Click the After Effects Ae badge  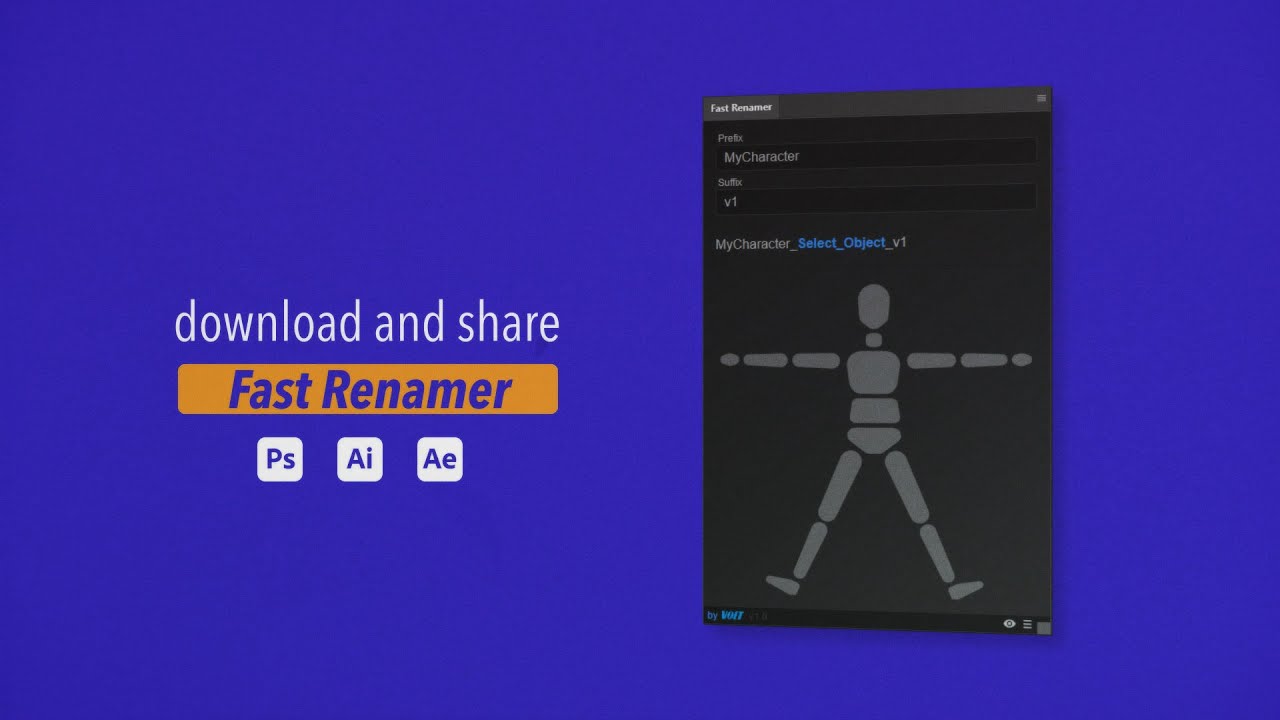[440, 459]
